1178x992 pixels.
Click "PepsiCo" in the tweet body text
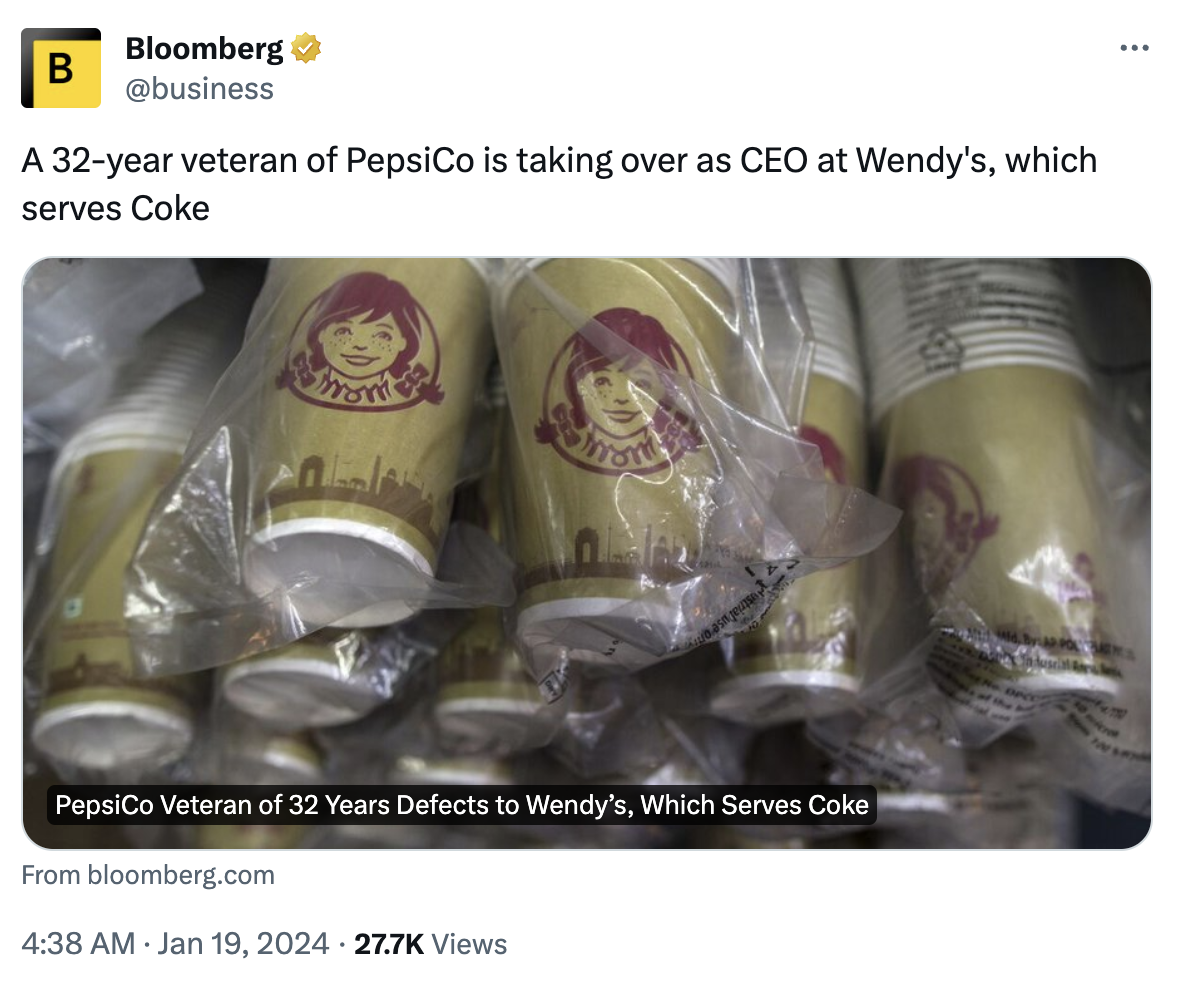tap(410, 160)
